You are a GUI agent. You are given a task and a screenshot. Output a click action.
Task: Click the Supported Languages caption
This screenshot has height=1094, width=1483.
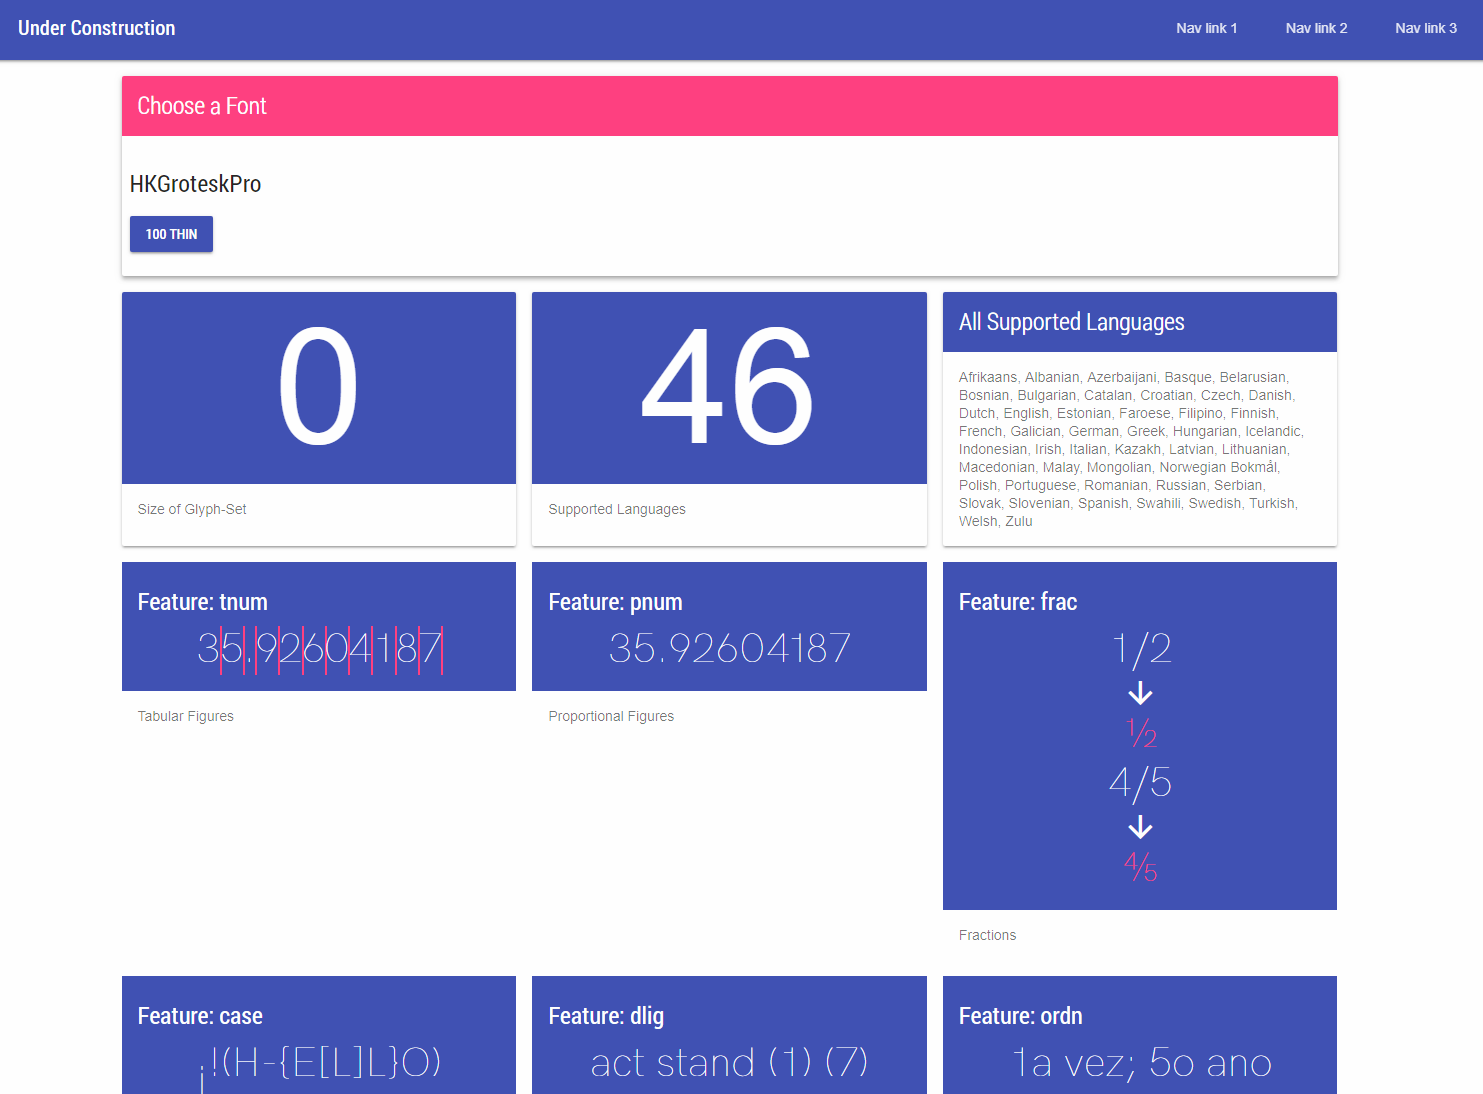coord(617,509)
